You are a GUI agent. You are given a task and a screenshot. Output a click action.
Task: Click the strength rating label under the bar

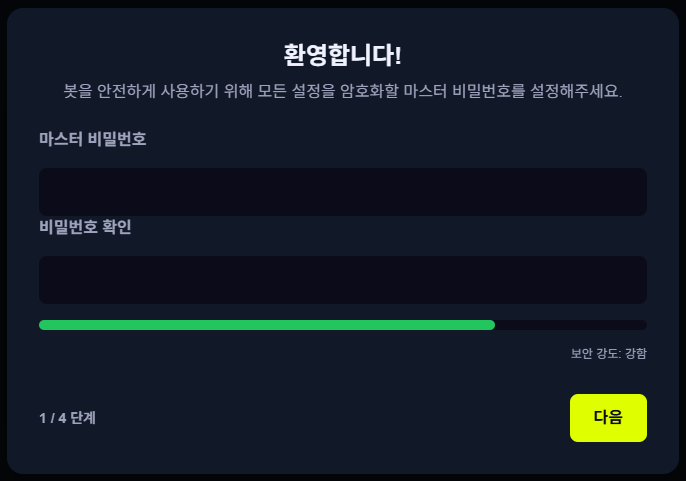coord(608,353)
